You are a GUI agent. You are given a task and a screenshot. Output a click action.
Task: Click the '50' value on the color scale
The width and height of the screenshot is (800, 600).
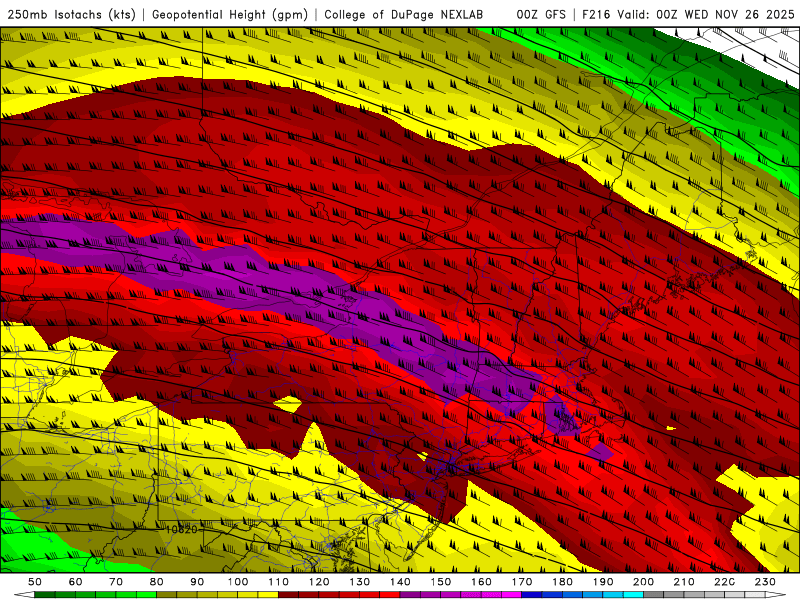35,582
